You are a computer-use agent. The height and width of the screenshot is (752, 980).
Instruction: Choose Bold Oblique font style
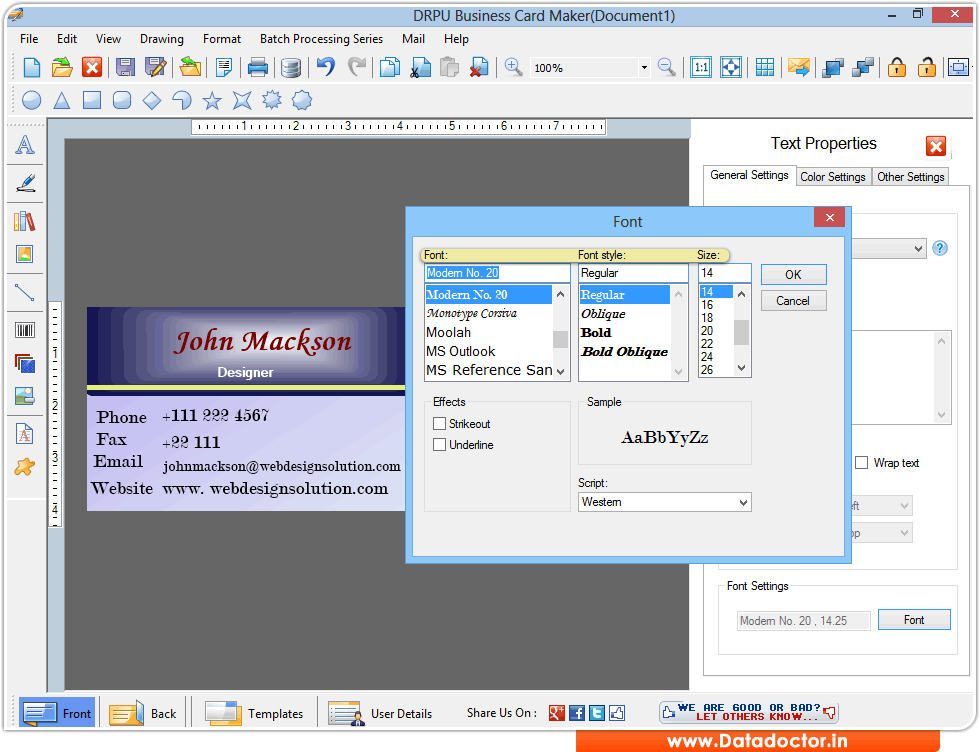624,351
